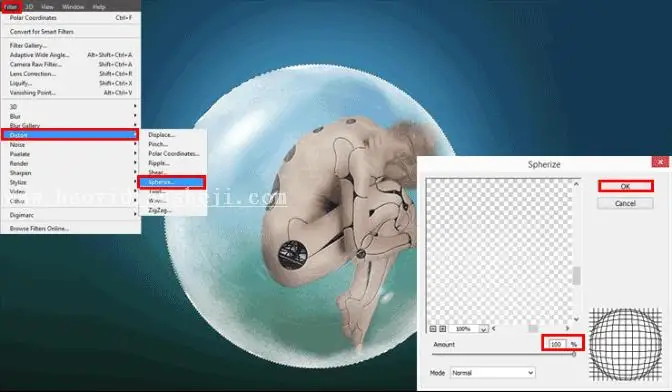Open Filter Gallery...
The width and height of the screenshot is (672, 392).
click(x=71, y=45)
